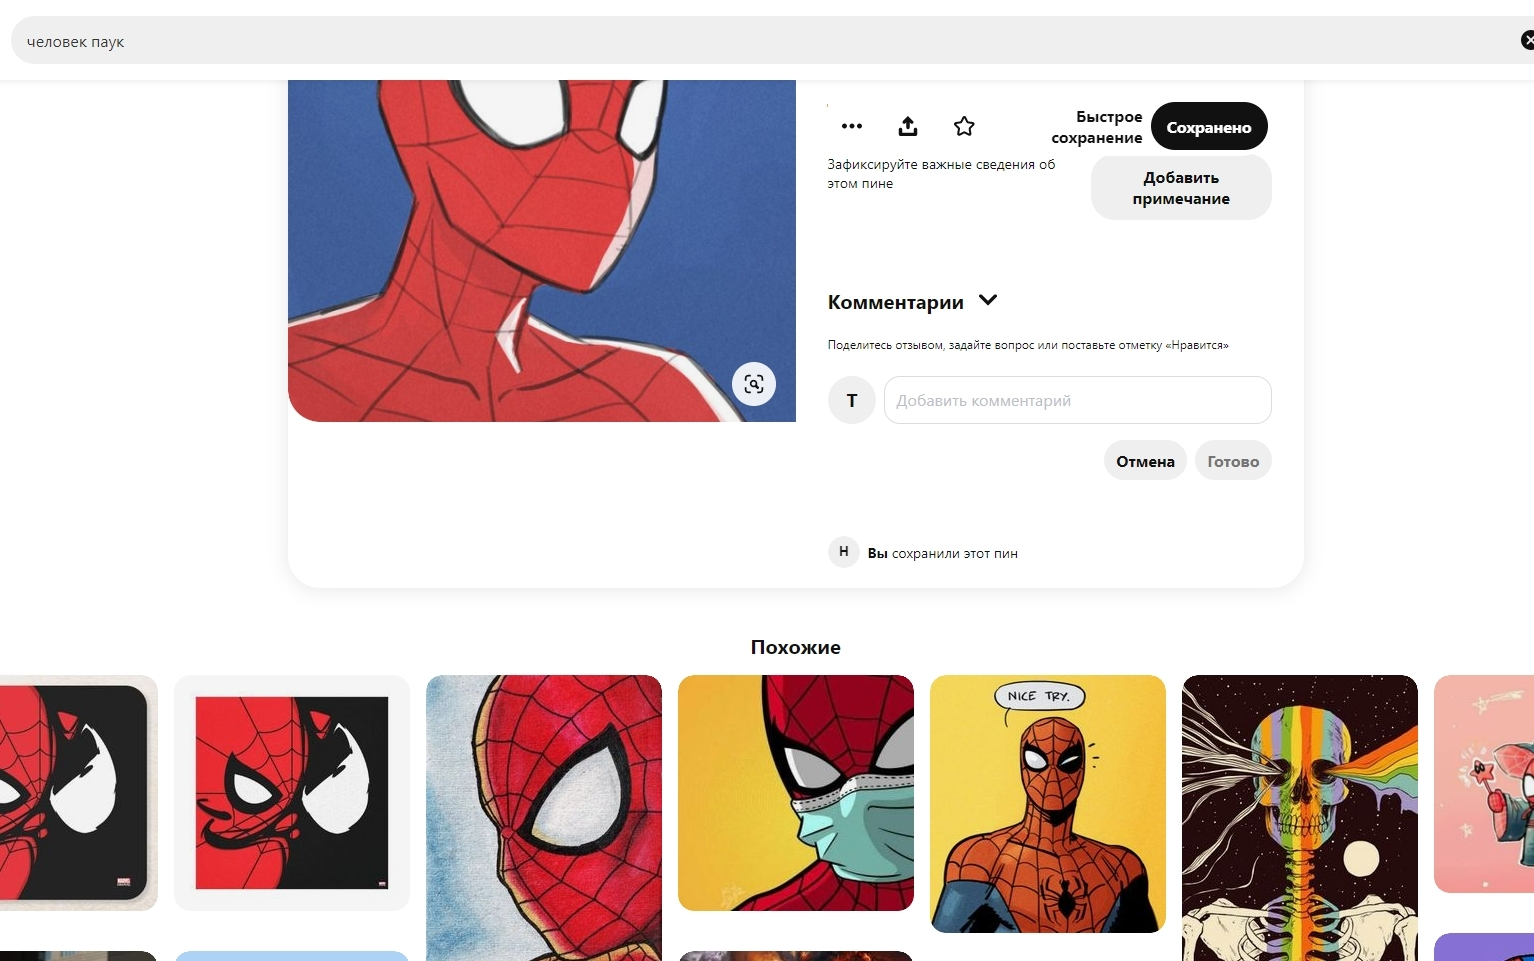Collapse the Комментарии section chevron

(988, 300)
